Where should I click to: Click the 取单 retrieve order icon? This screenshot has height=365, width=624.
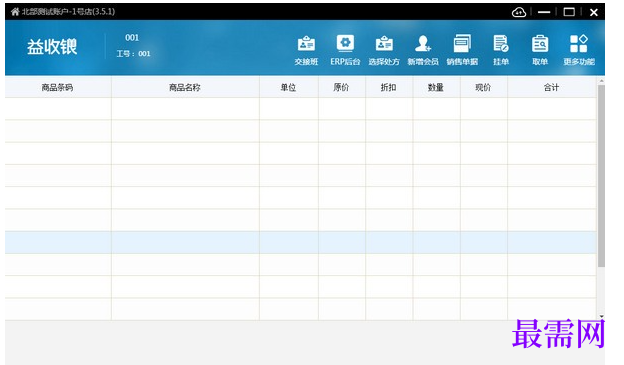click(540, 50)
